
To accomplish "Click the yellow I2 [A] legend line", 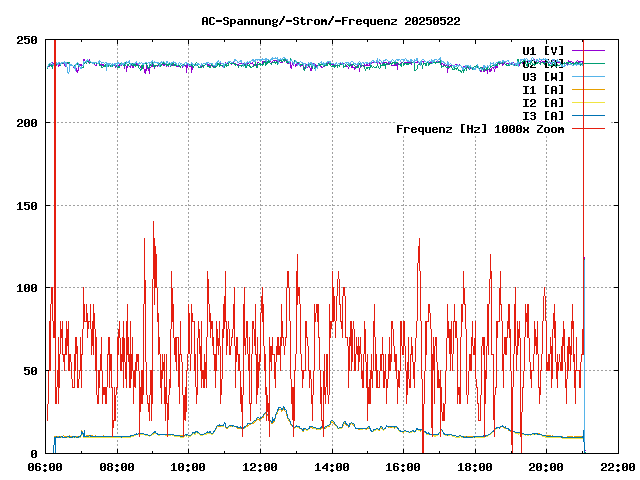I will pos(588,102).
